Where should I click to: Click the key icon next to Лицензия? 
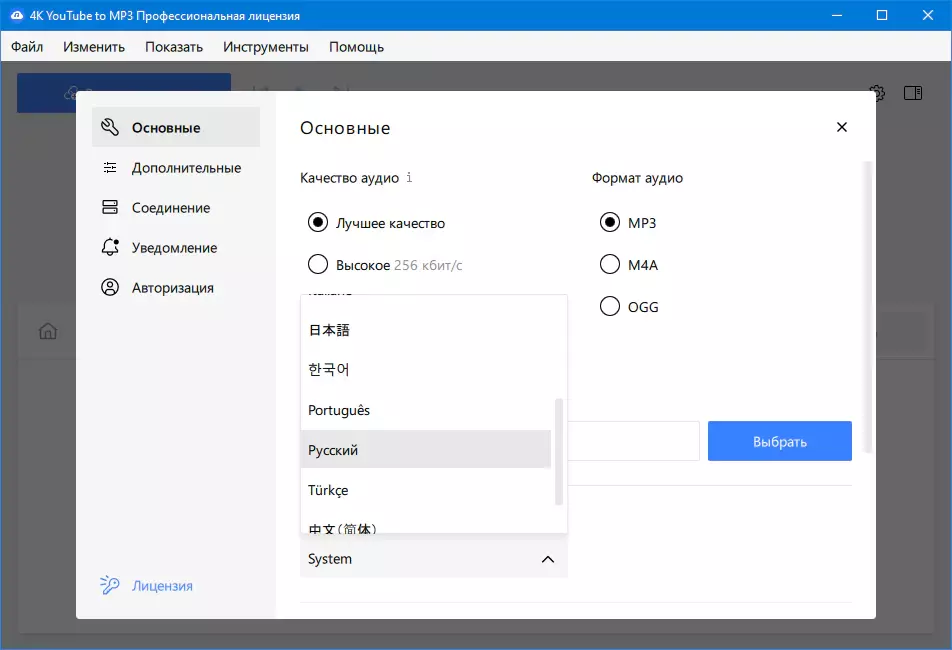tap(110, 586)
